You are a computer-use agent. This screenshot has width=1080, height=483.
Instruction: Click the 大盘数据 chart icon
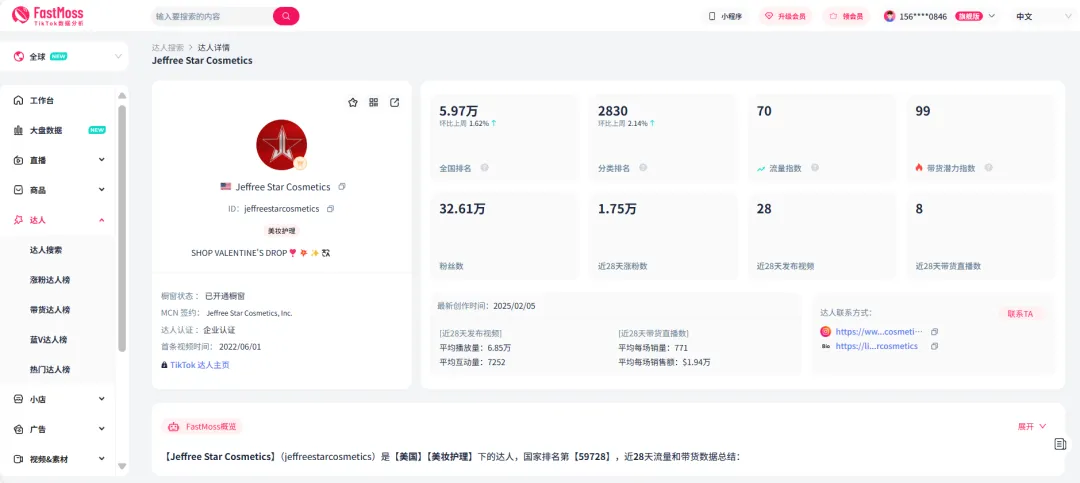[19, 130]
